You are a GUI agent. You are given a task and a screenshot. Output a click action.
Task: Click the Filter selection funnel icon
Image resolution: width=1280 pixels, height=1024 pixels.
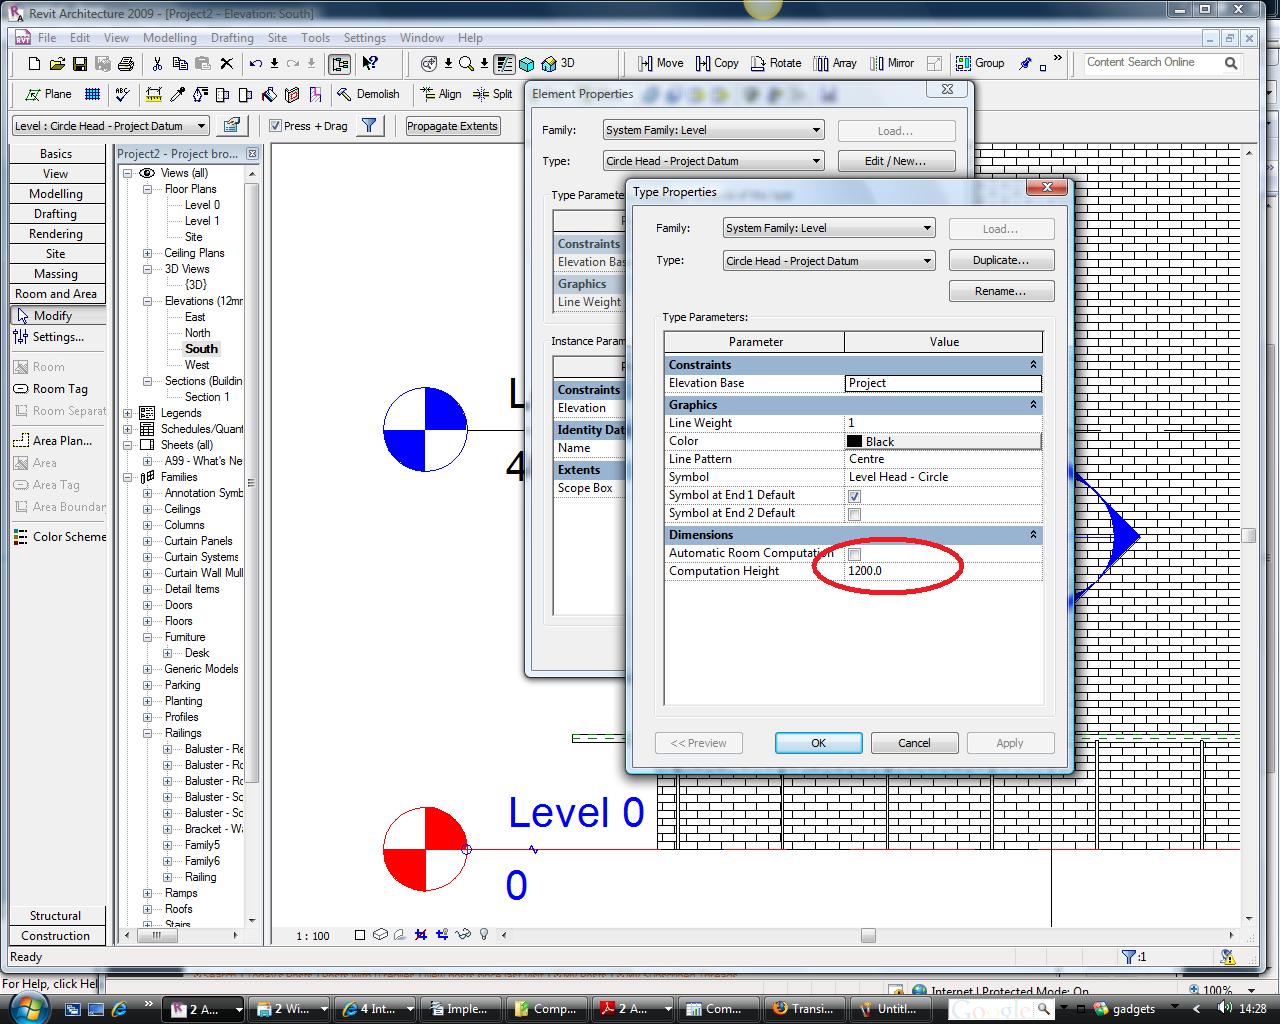pyautogui.click(x=369, y=126)
